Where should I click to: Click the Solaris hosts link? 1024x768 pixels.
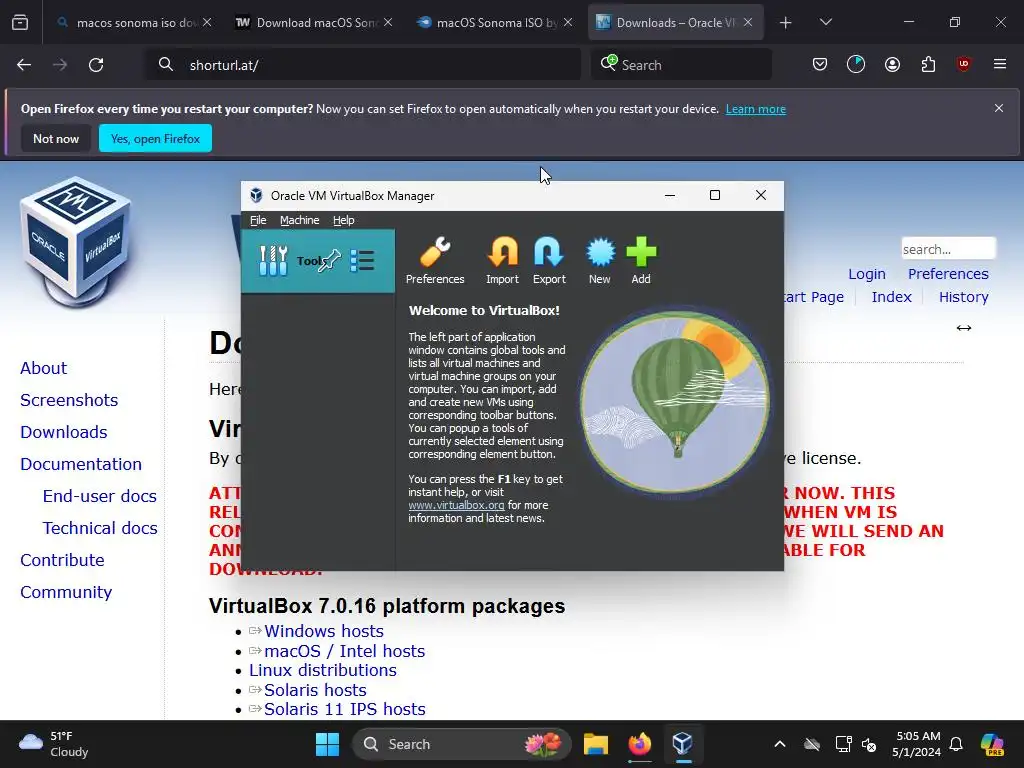click(315, 690)
